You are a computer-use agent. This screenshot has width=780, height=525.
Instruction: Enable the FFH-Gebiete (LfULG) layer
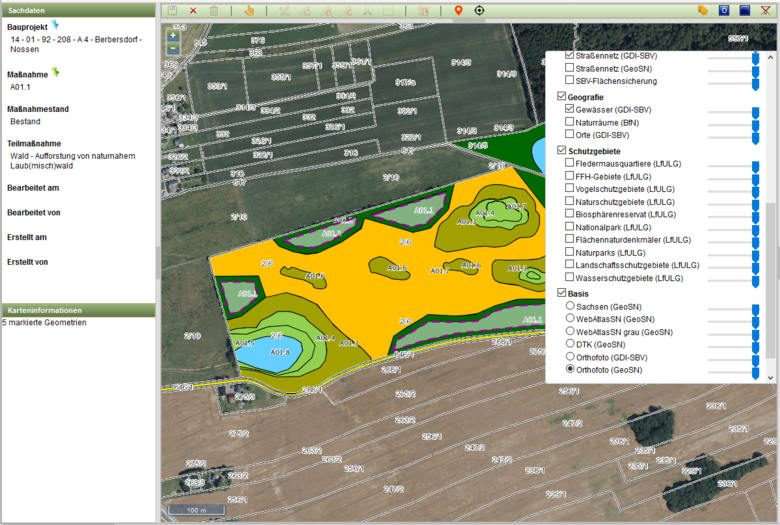coord(570,174)
